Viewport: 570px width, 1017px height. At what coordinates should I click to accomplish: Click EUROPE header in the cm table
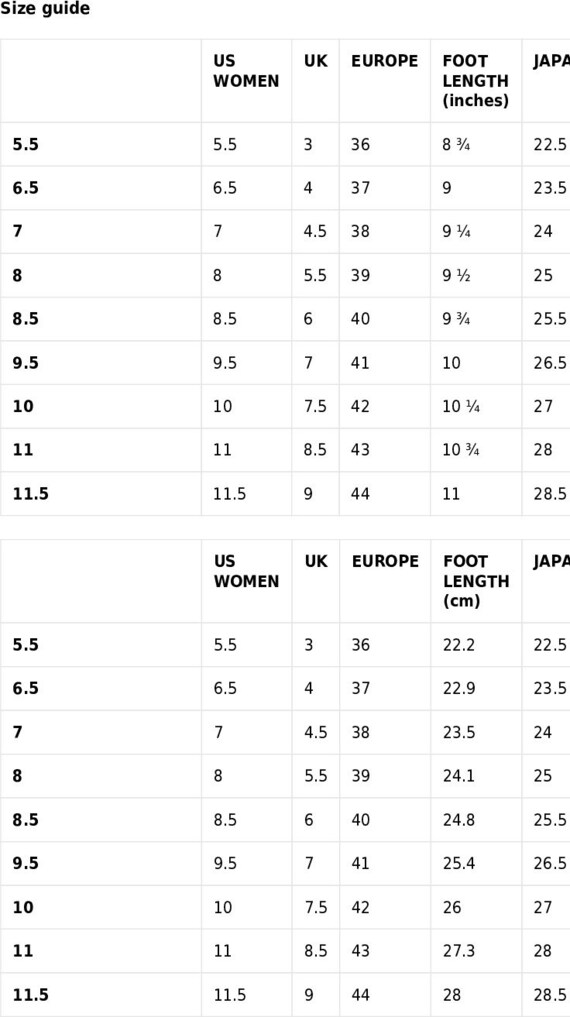point(385,561)
